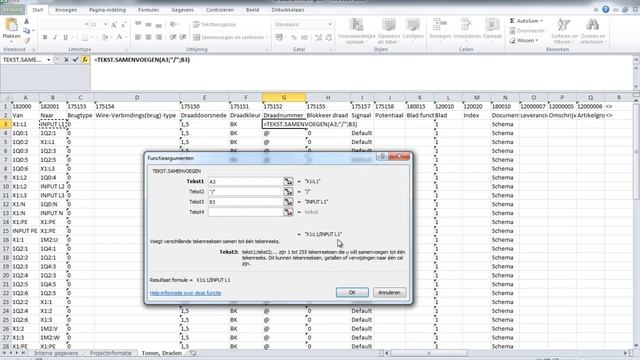Click the center alignment icon
The image size is (640, 360).
click(148, 37)
